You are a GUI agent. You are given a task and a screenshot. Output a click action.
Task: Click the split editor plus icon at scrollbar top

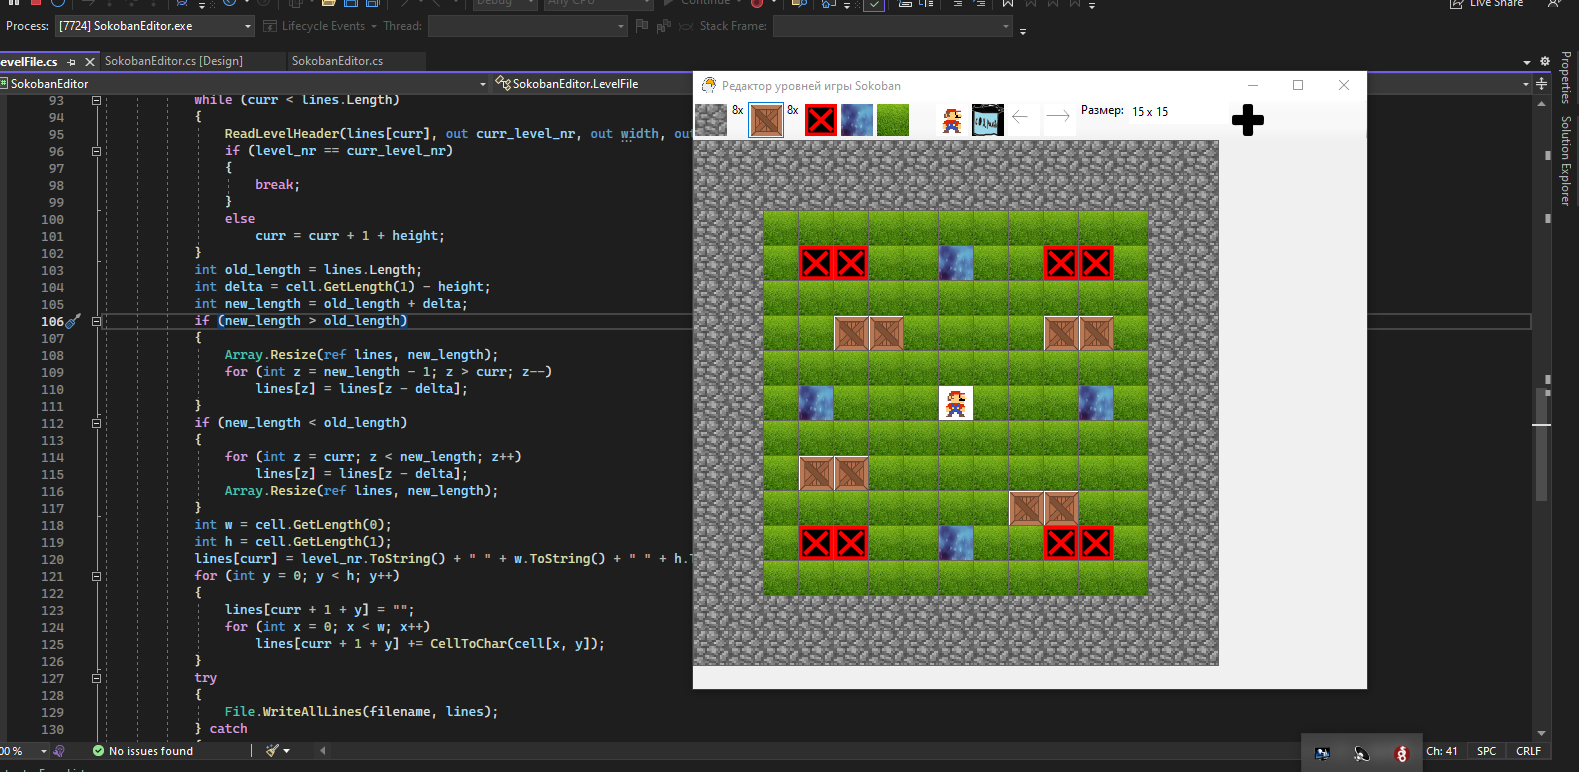(x=1541, y=84)
